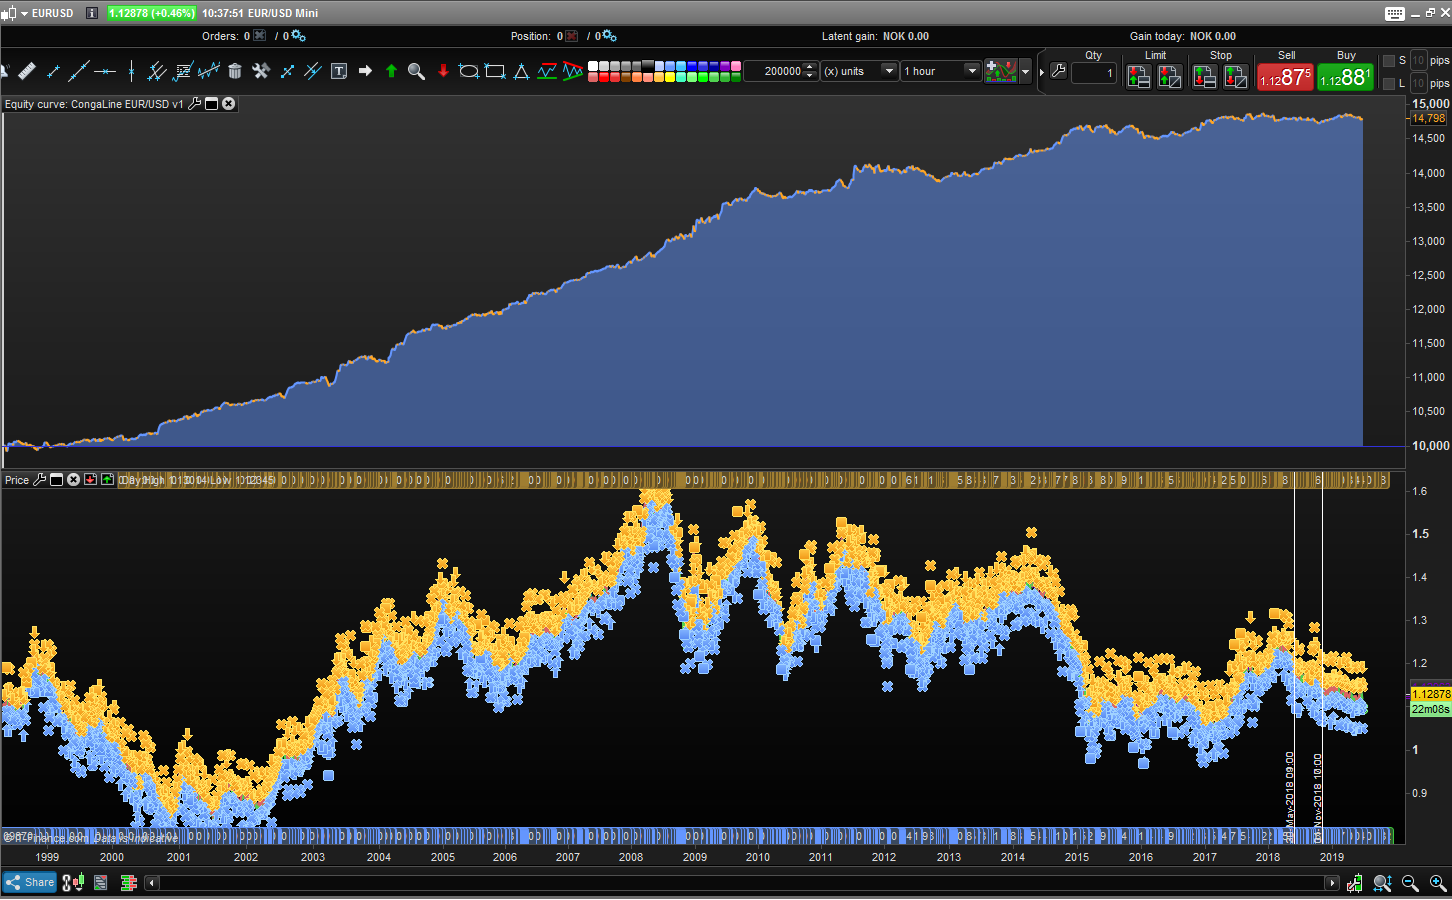The image size is (1452, 900).
Task: Select the ruler measurement tool
Action: 27,71
